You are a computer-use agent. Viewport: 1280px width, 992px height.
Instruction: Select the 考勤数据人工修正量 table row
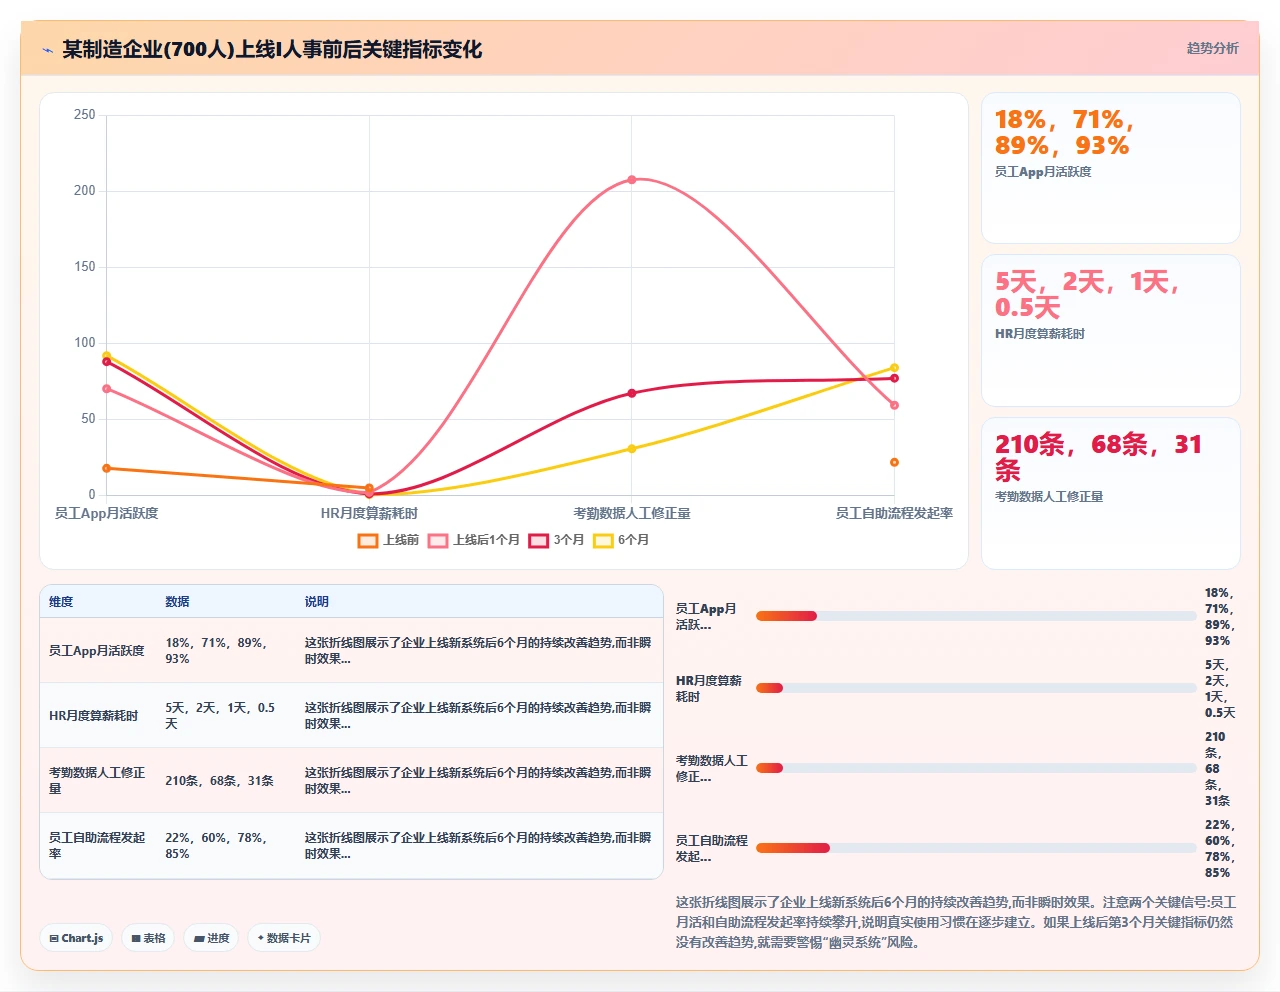[x=351, y=780]
